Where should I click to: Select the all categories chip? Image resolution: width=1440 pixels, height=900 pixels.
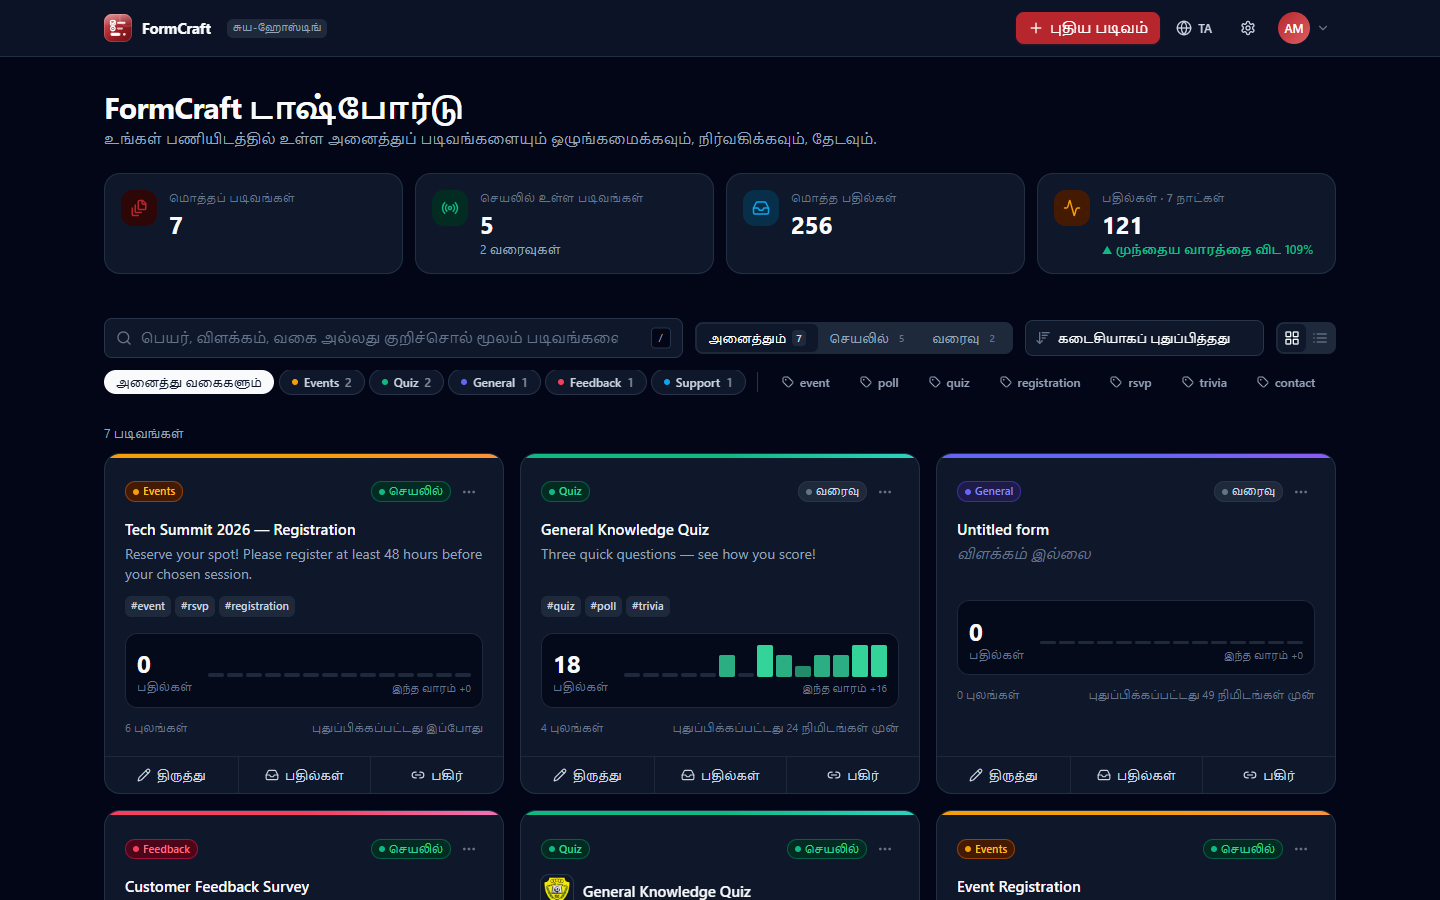189,383
